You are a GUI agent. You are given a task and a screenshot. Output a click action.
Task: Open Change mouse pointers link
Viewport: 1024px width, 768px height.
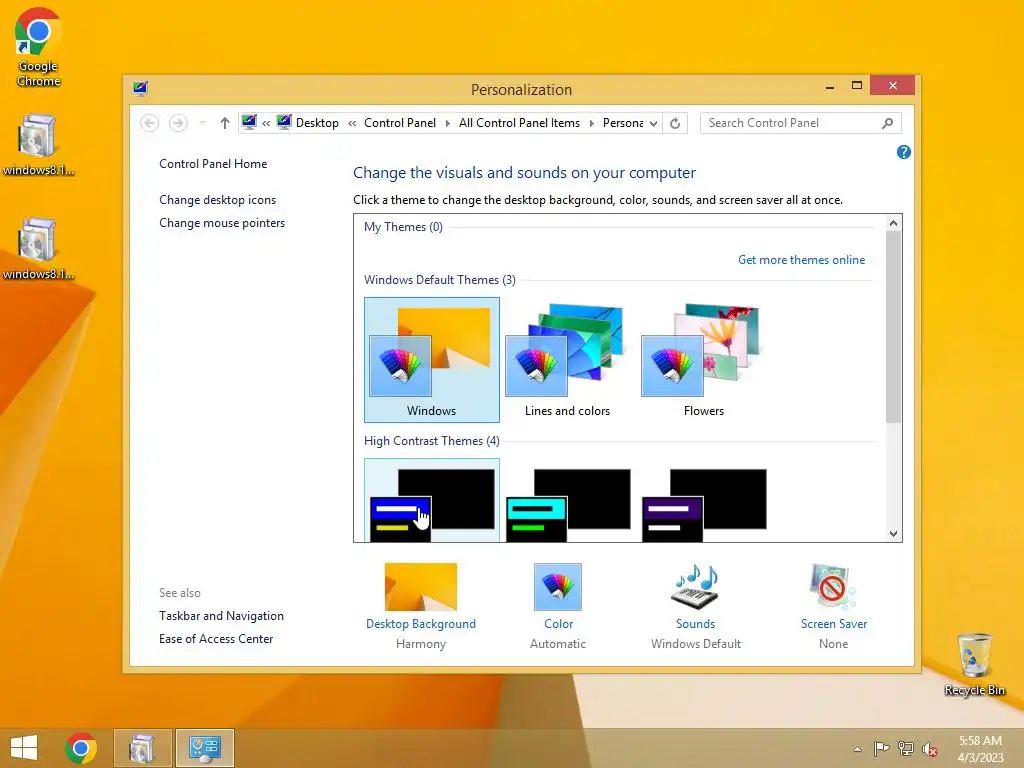pyautogui.click(x=222, y=223)
